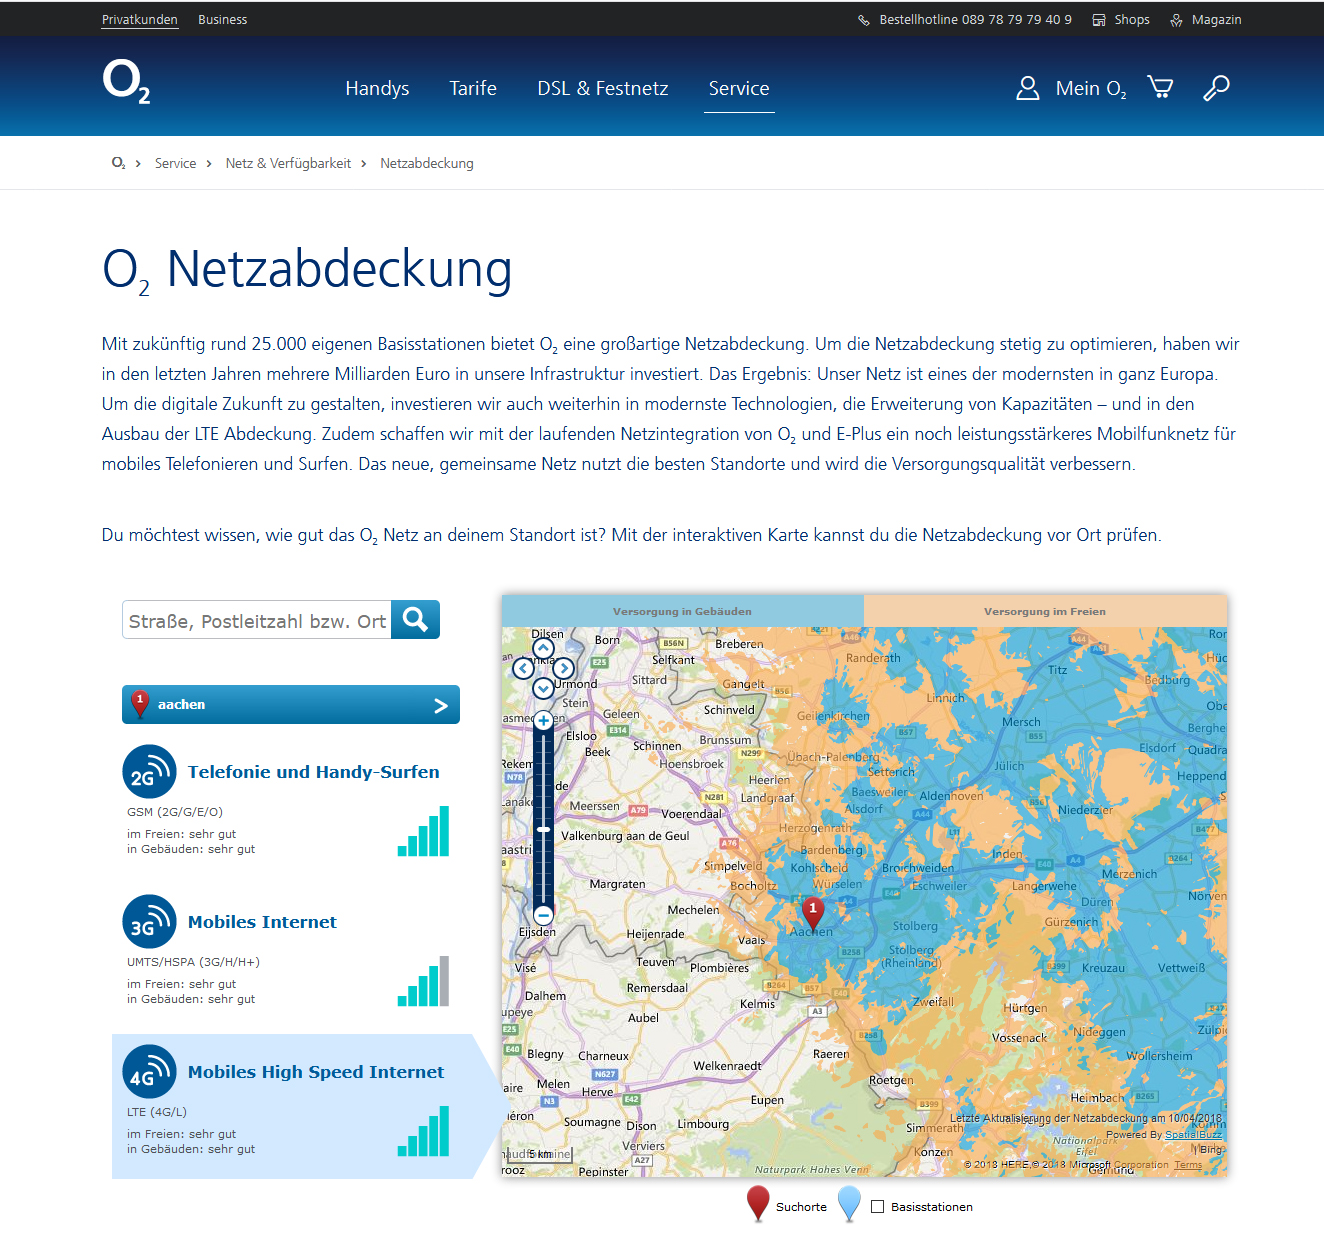This screenshot has width=1324, height=1260.
Task: Select the 2G network icon
Action: click(x=149, y=772)
